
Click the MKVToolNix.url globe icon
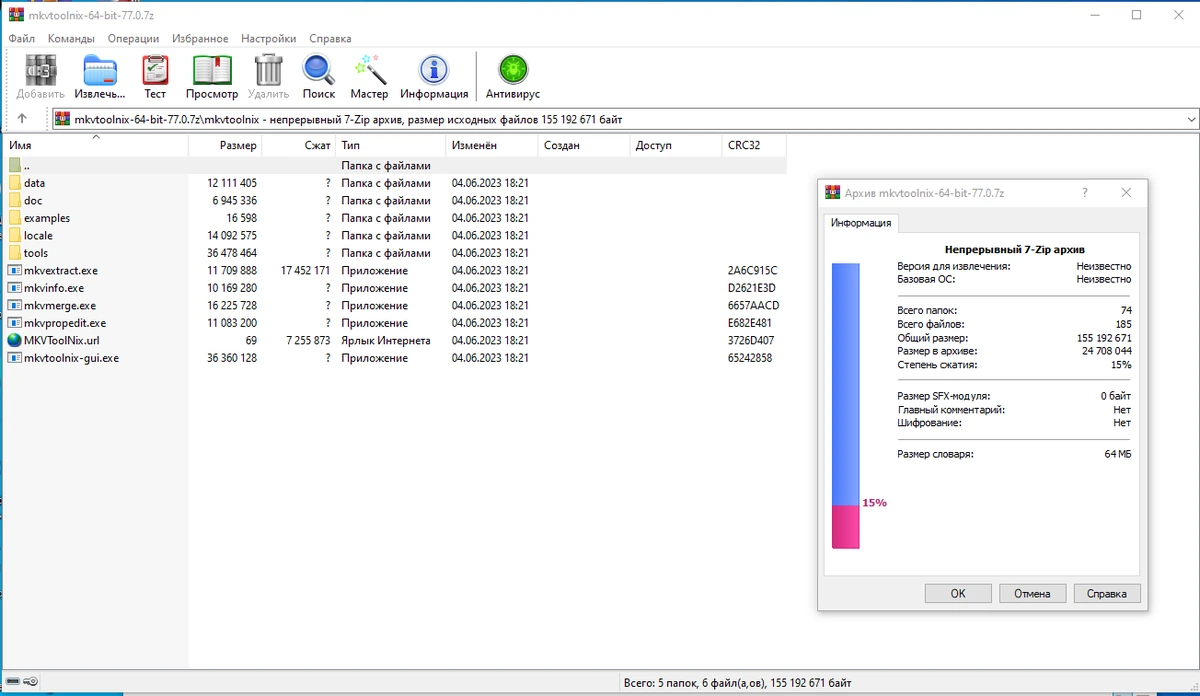point(14,341)
